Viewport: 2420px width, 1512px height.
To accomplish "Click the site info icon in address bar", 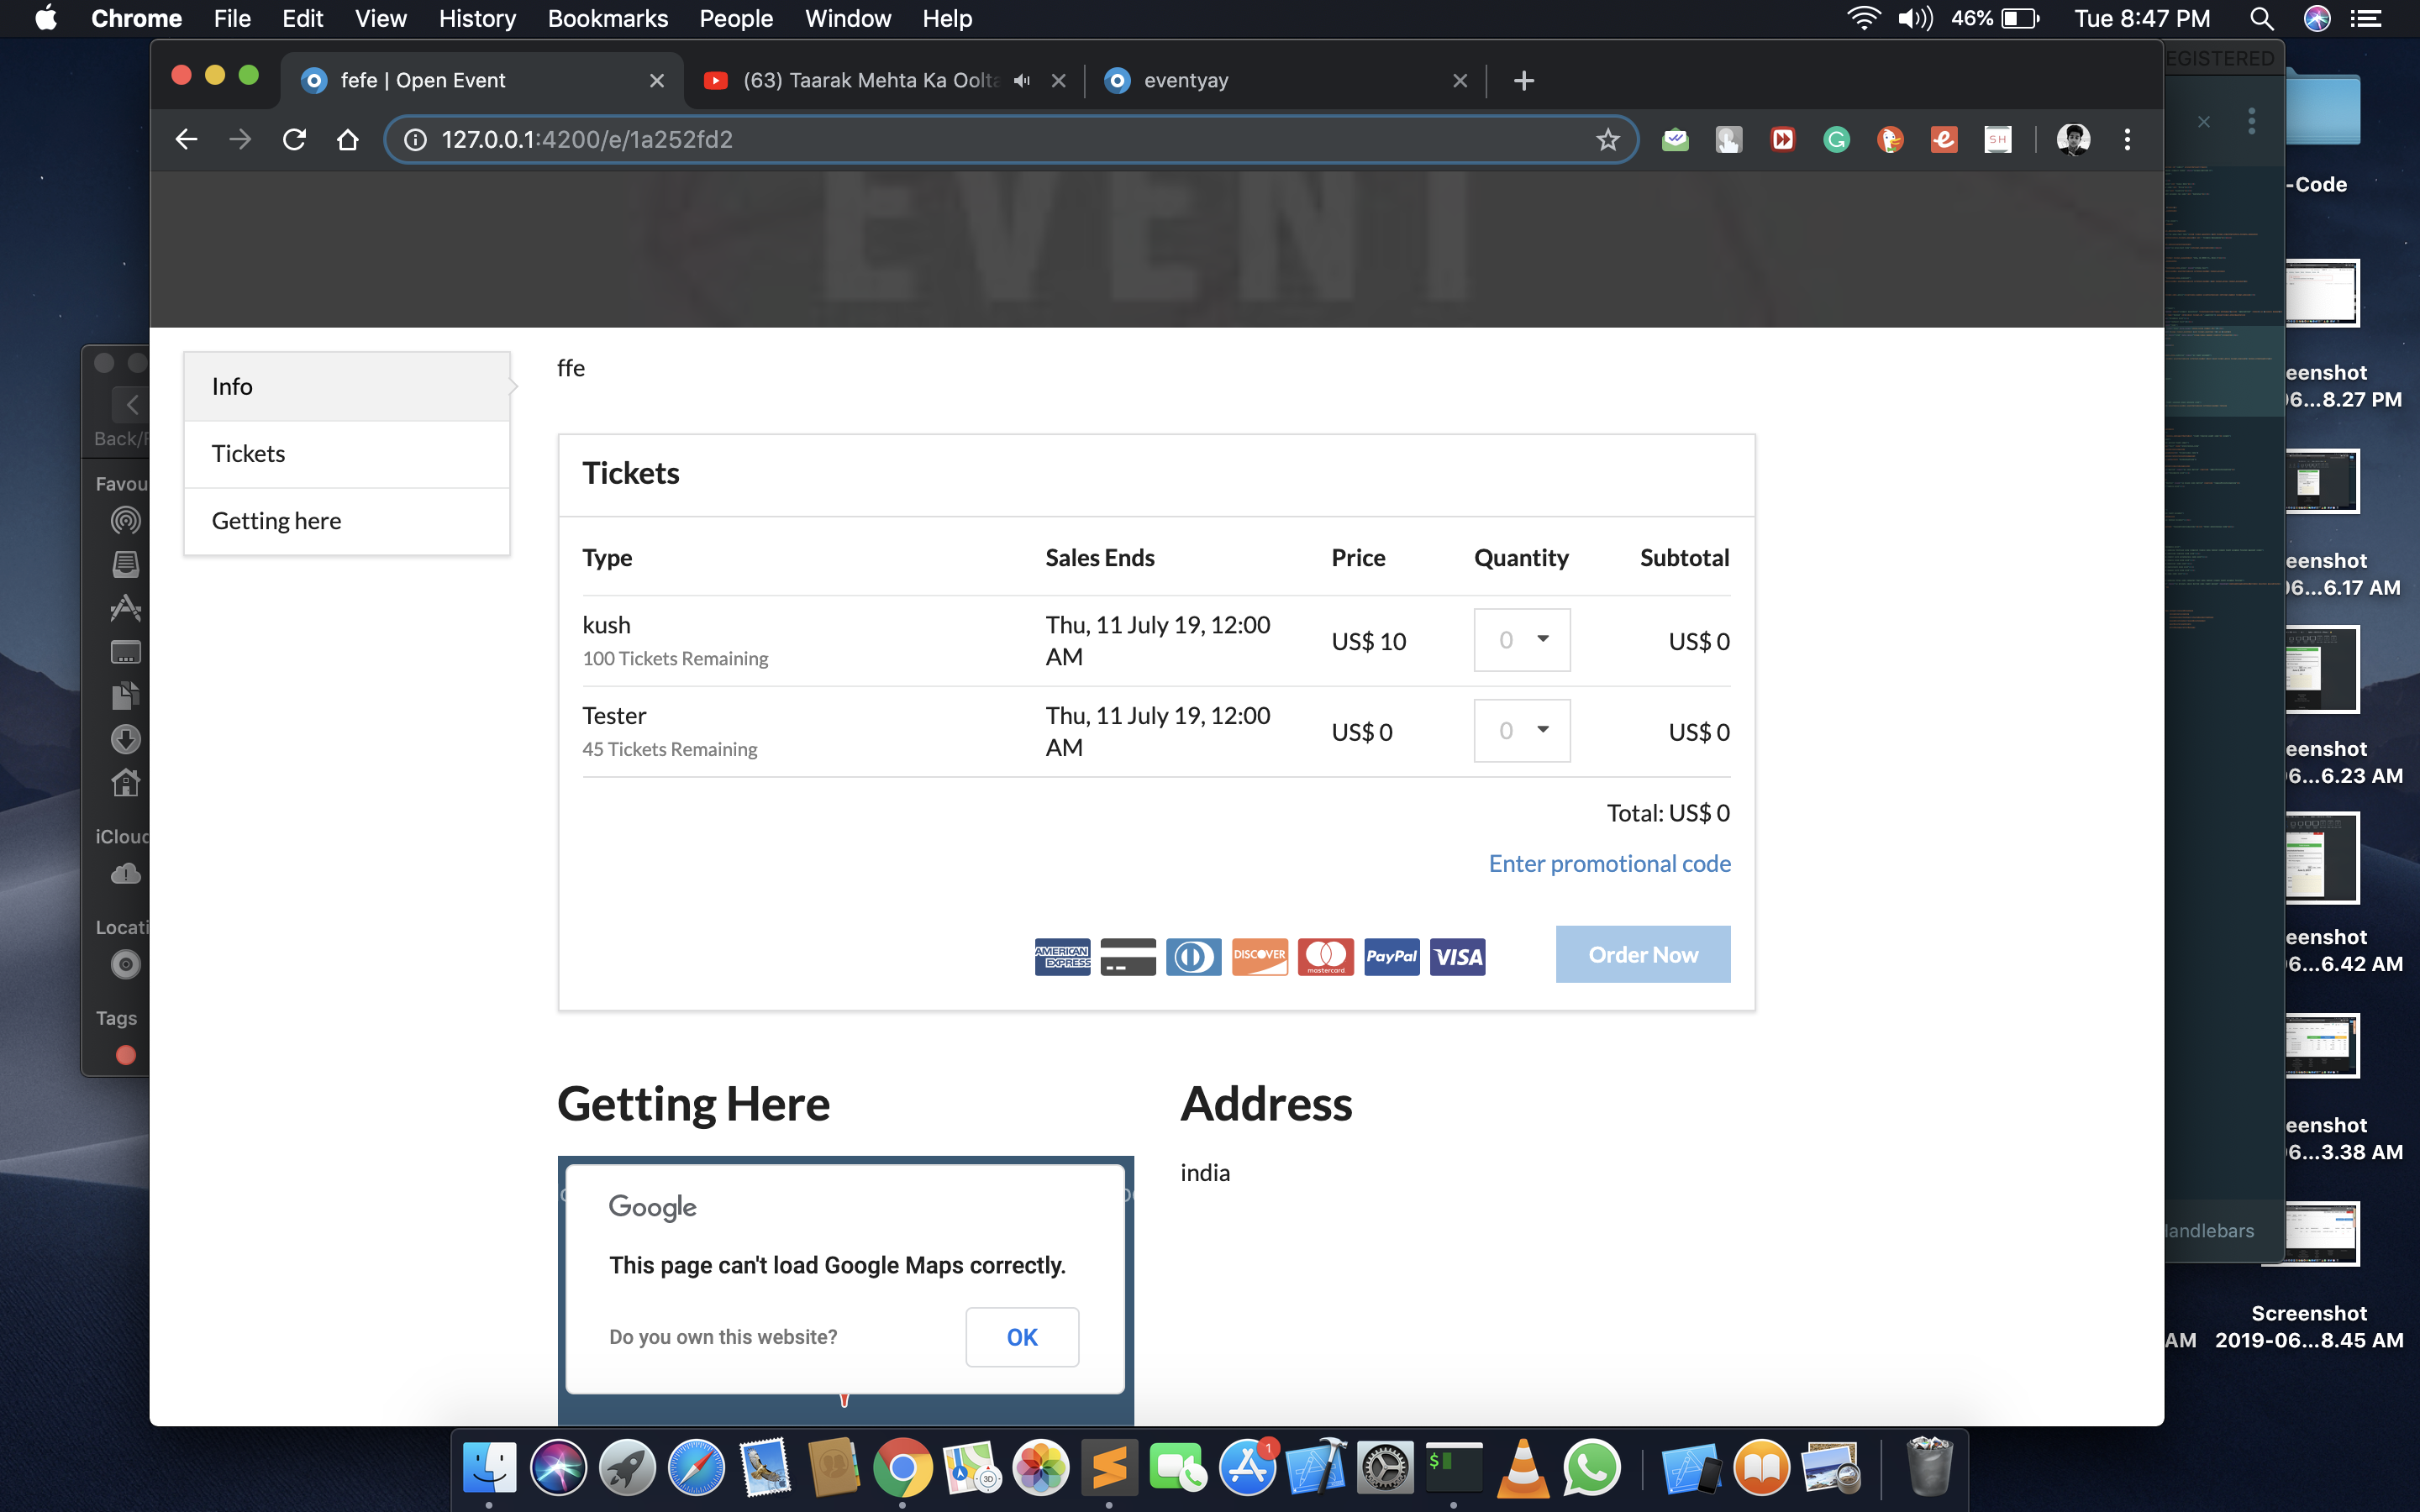I will [415, 139].
